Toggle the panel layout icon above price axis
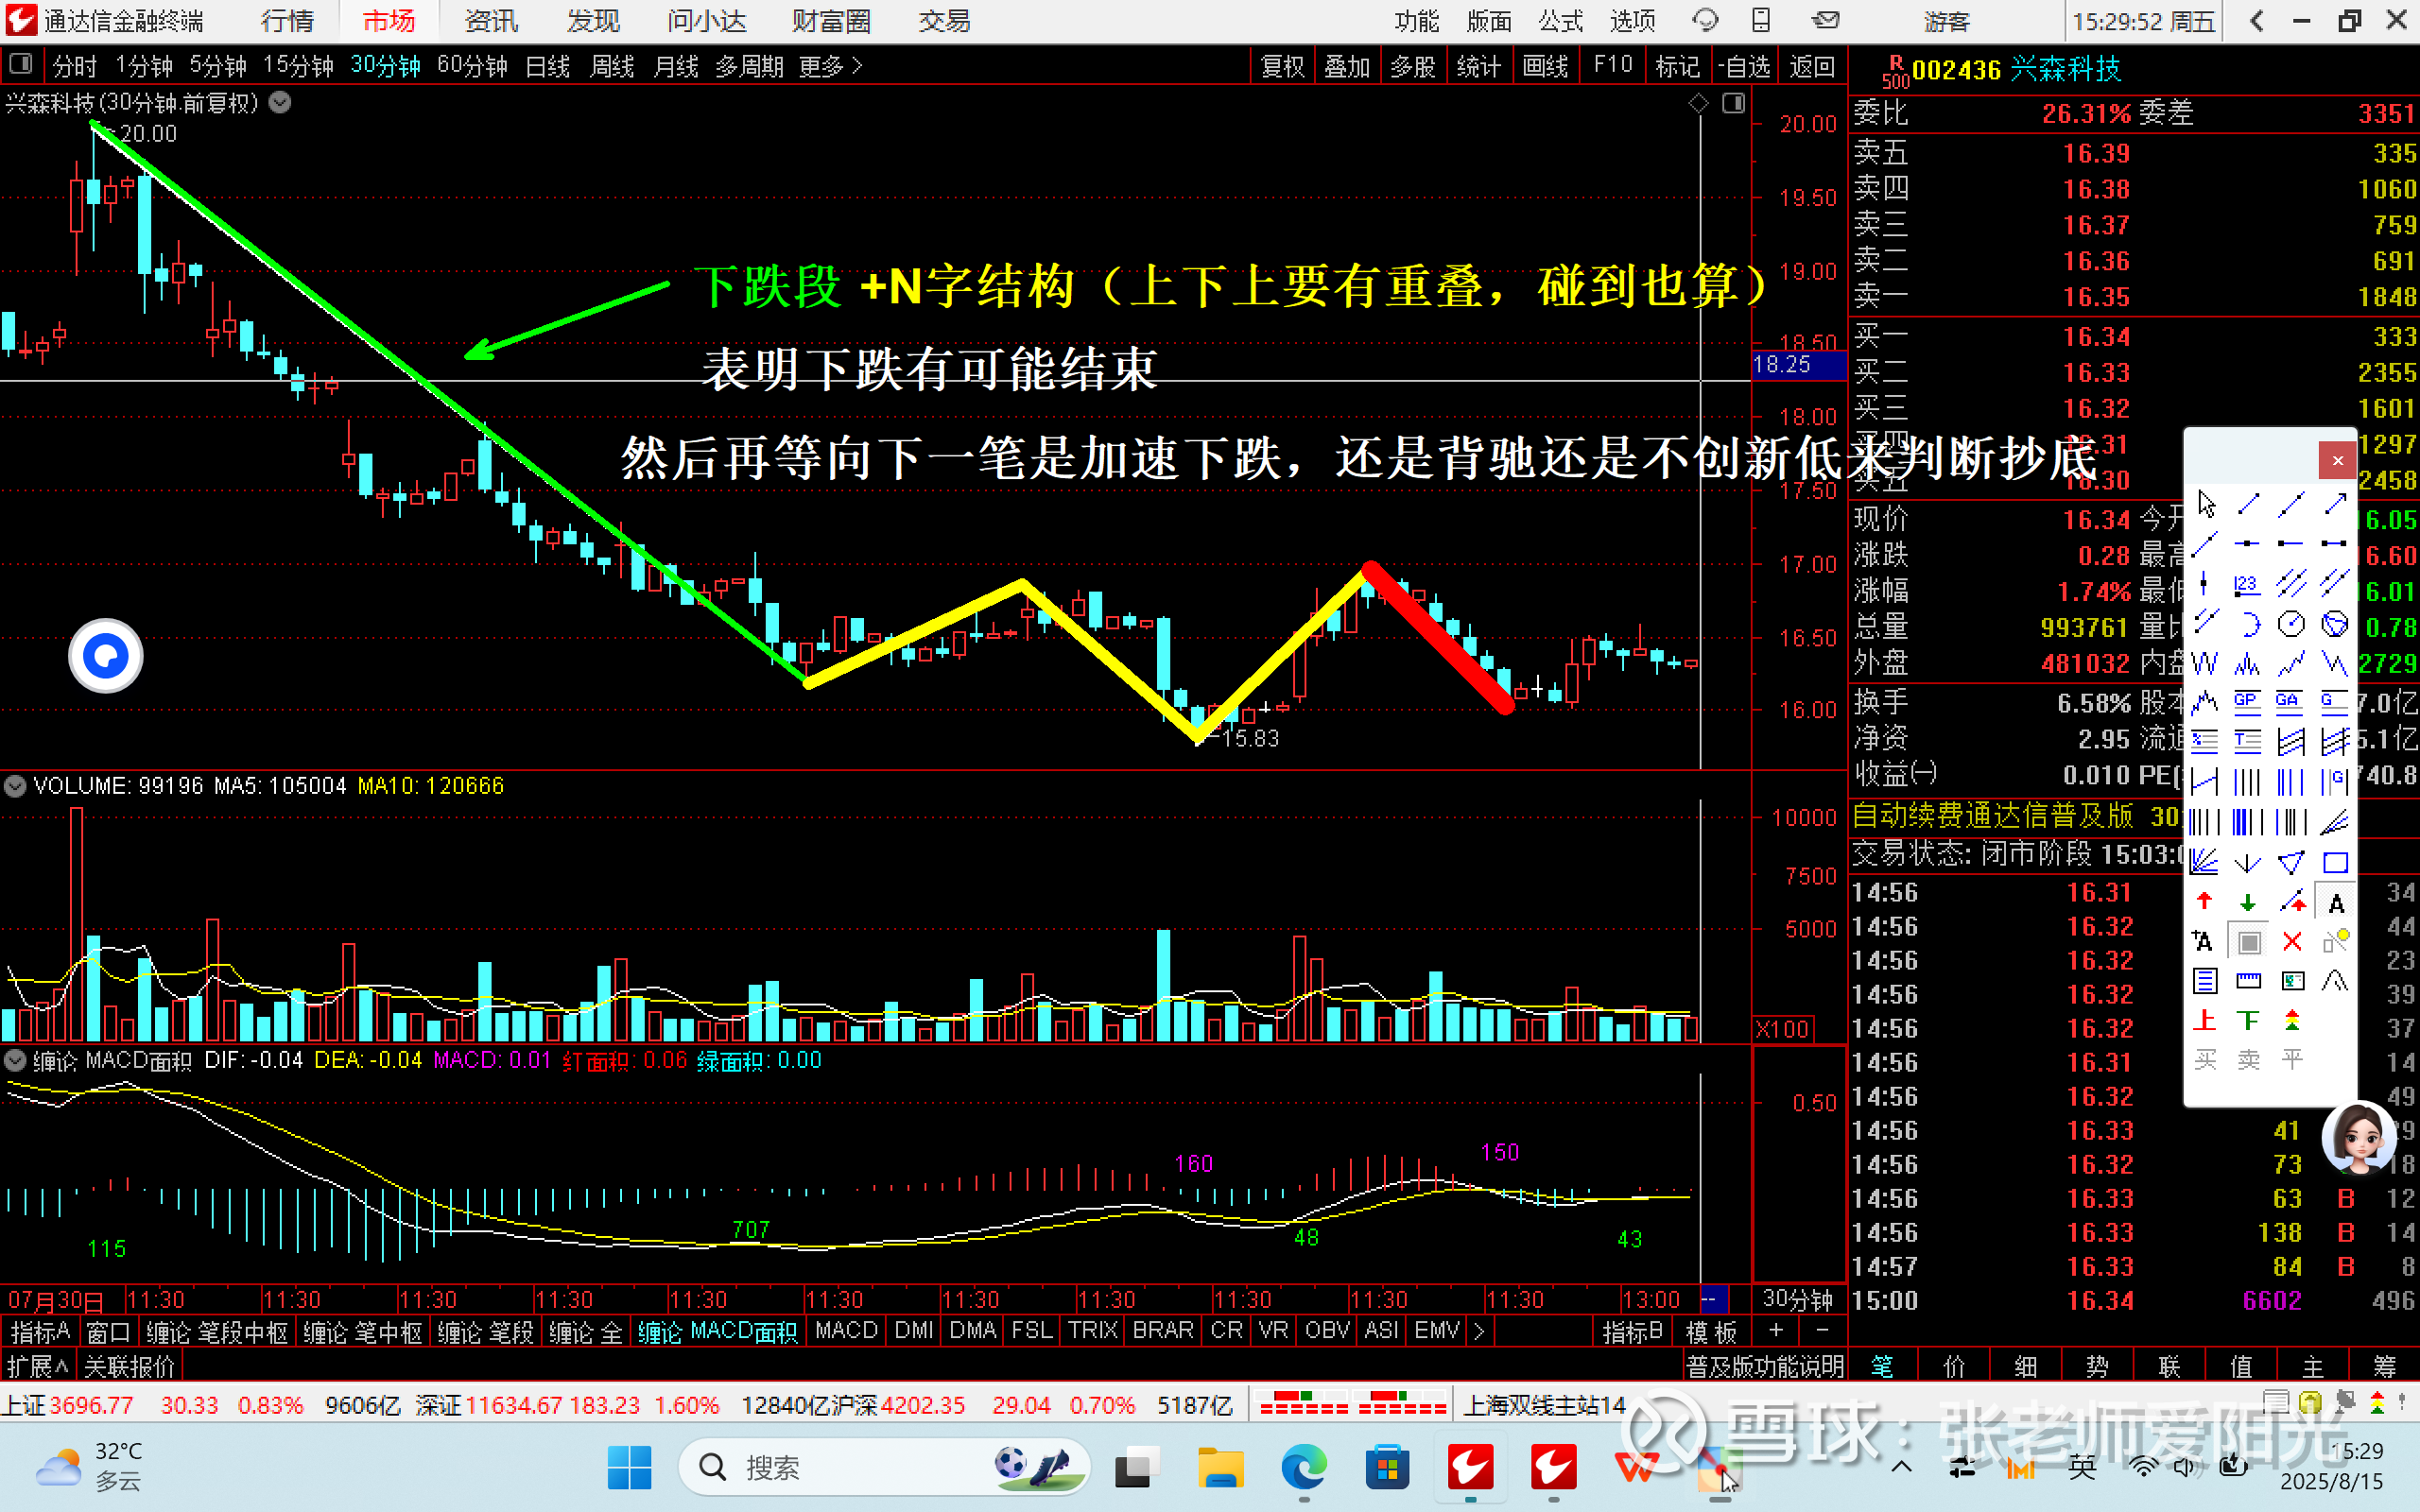 1734,104
